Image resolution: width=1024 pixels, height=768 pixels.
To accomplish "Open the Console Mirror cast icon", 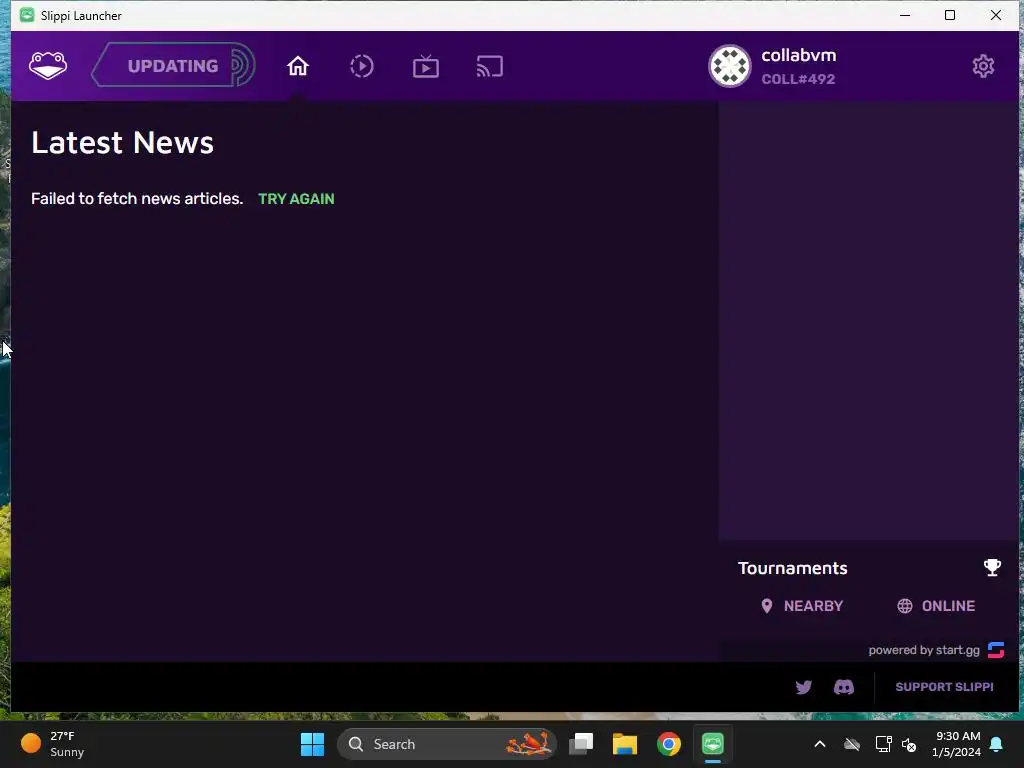I will (x=490, y=66).
